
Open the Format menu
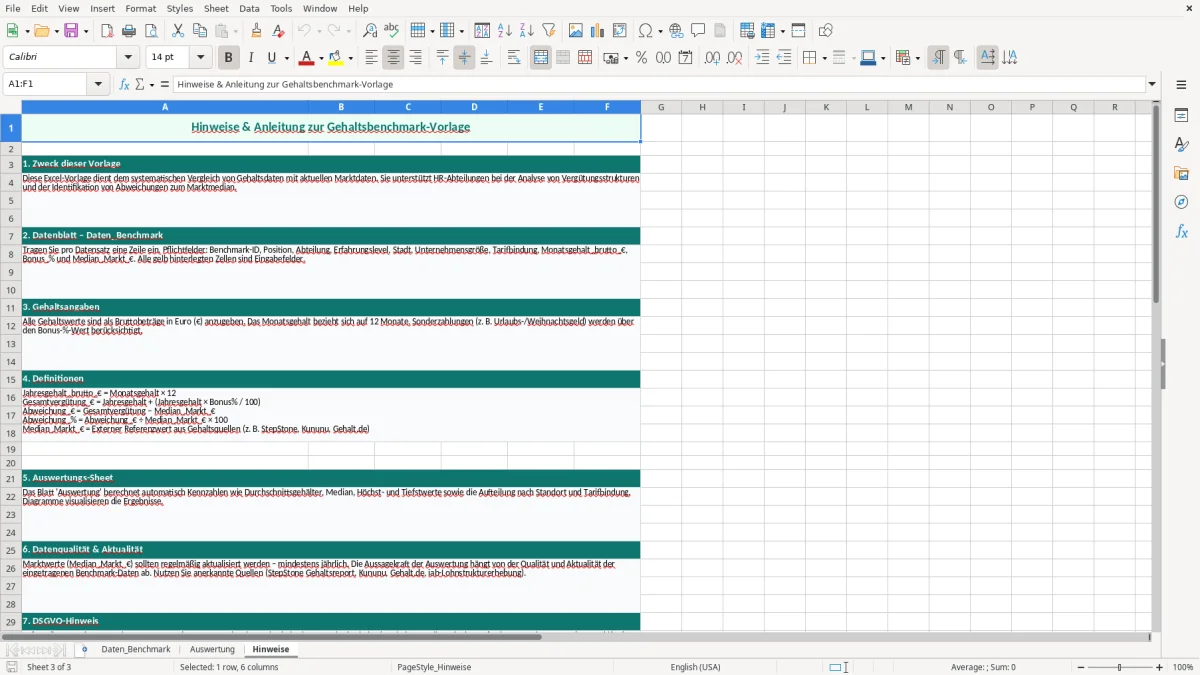point(140,8)
